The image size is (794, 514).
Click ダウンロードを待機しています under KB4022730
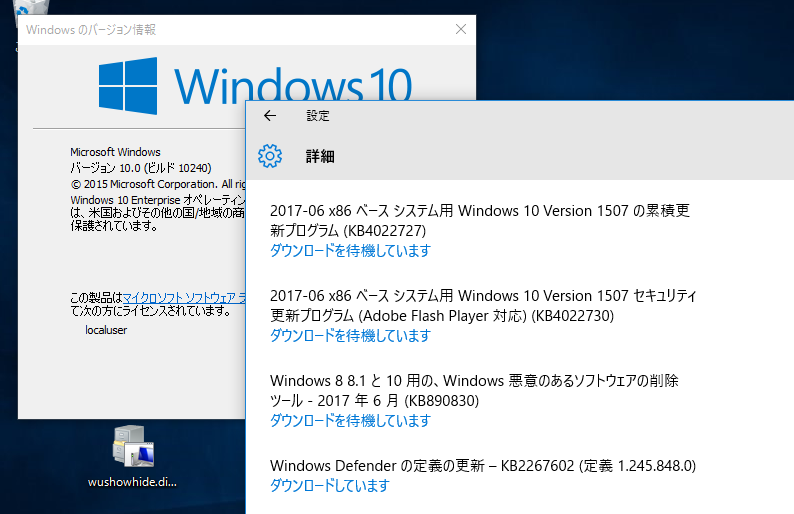pos(350,336)
